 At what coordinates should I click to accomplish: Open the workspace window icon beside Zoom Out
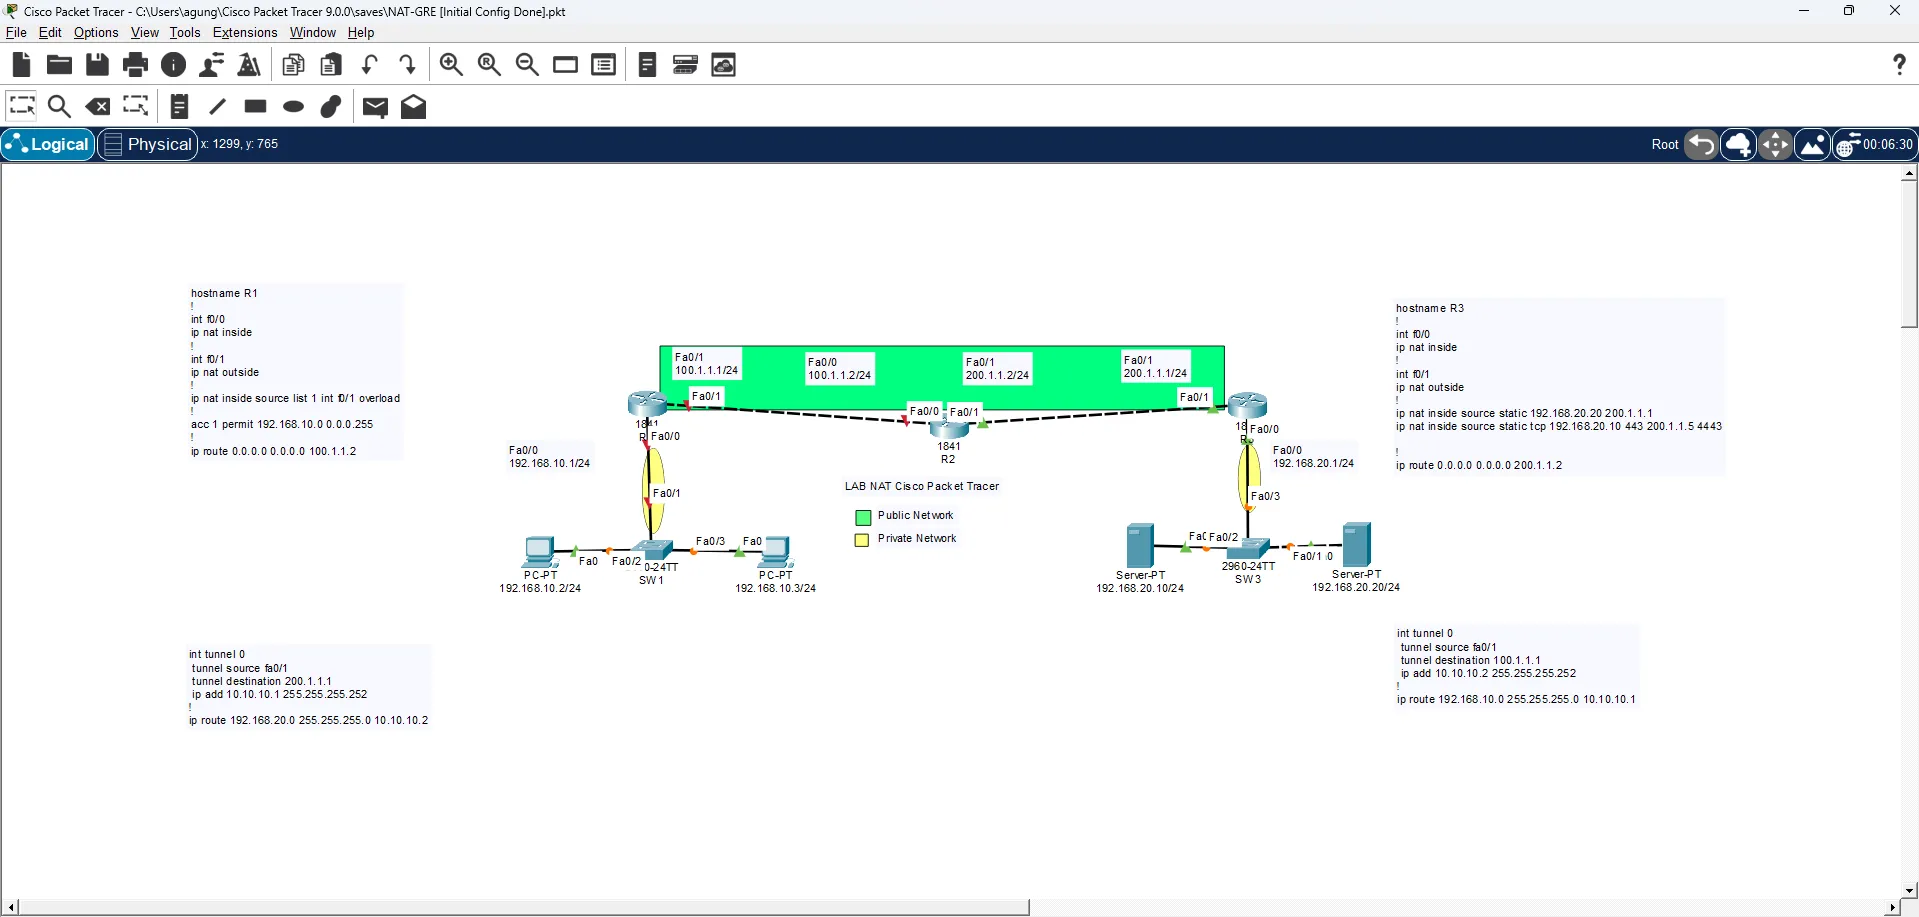pyautogui.click(x=565, y=65)
